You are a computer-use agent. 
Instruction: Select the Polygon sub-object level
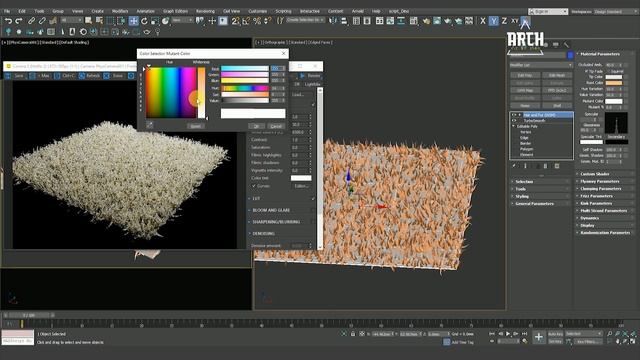(x=527, y=149)
